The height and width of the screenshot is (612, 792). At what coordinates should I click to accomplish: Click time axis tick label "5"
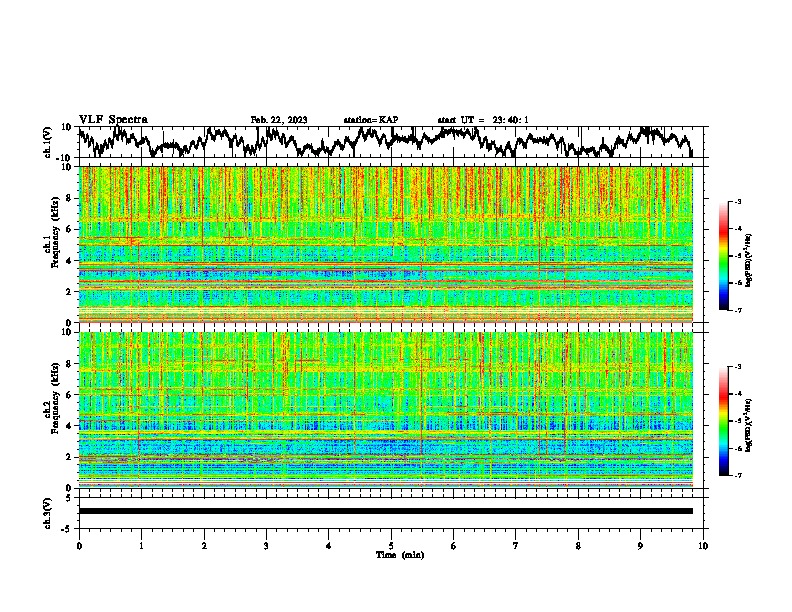click(391, 546)
